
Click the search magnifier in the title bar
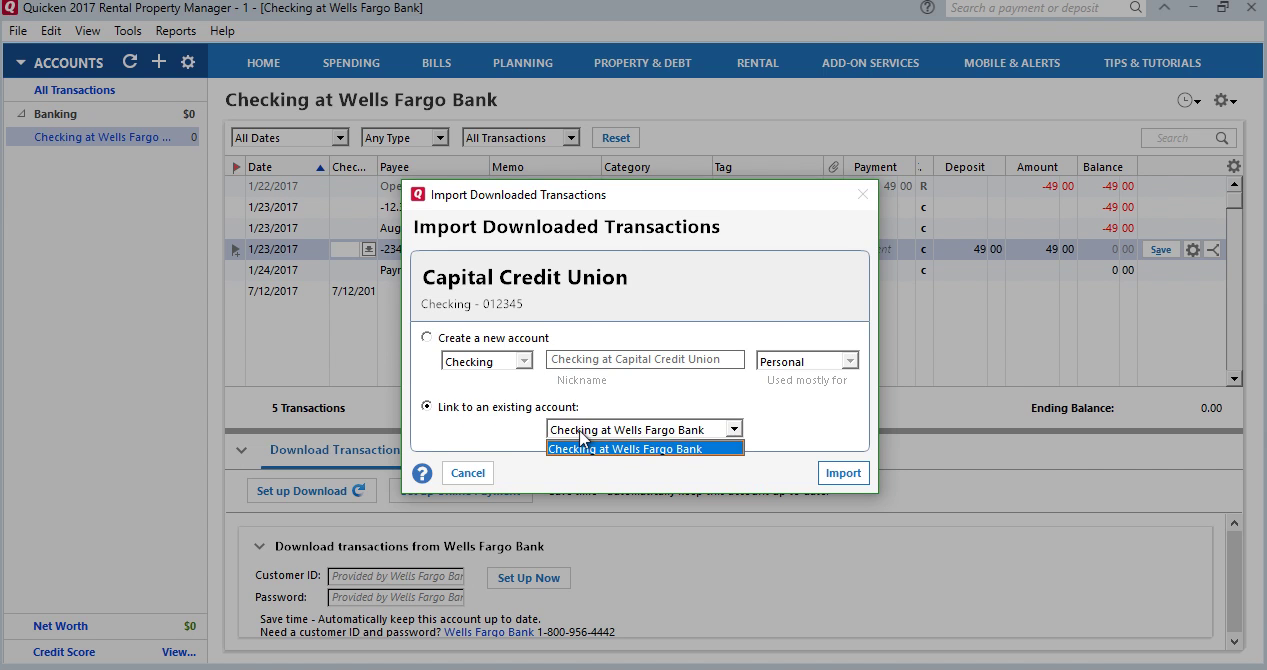[x=1136, y=8]
